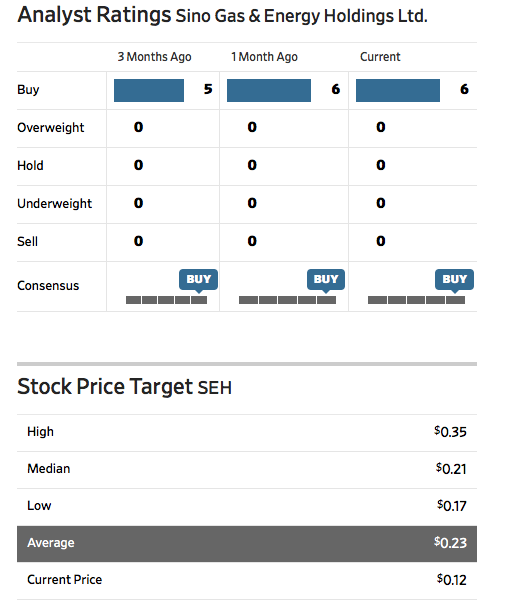The height and width of the screenshot is (603, 507).
Task: Click the BUY consensus badge under Current
Action: click(x=454, y=280)
